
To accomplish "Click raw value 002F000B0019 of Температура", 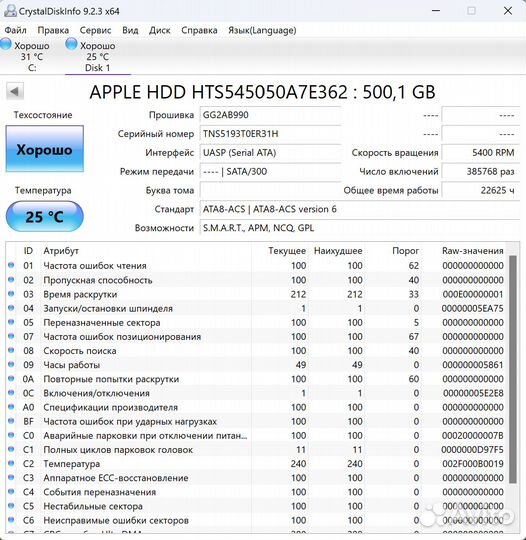I will 473,464.
